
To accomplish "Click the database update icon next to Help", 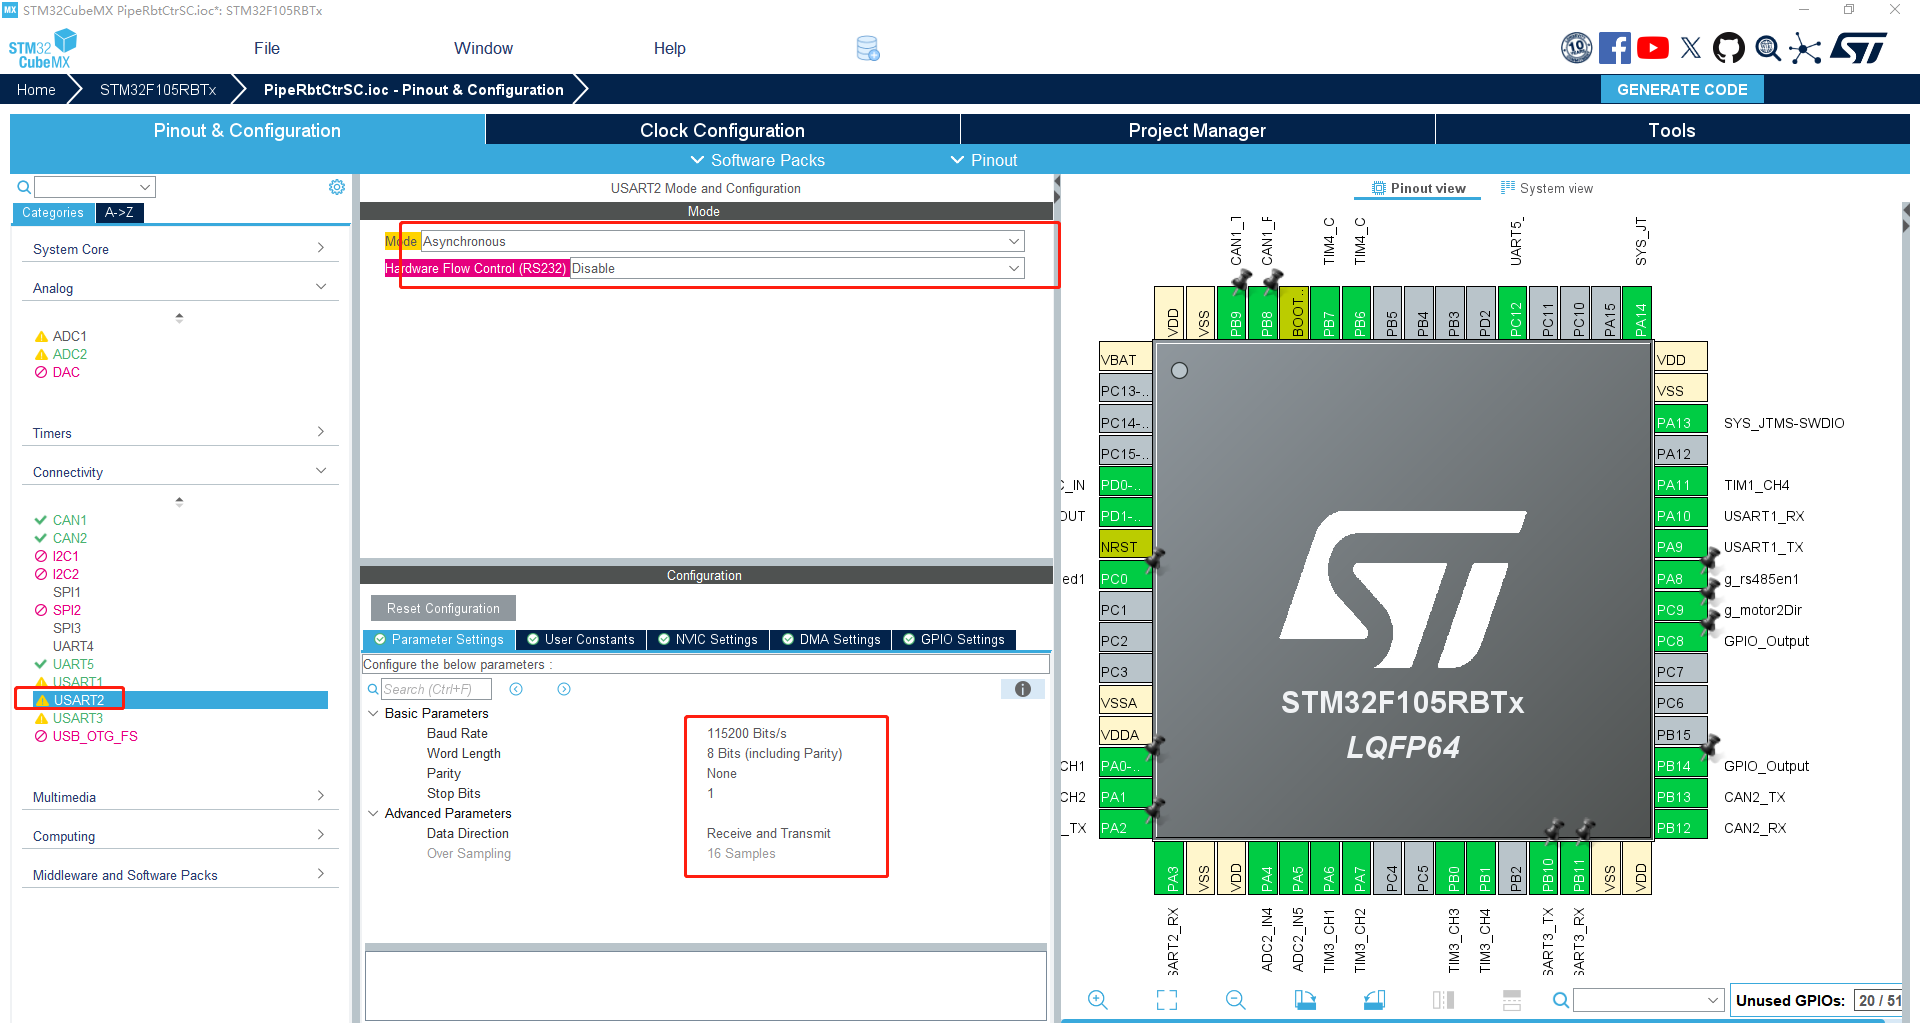I will (868, 48).
